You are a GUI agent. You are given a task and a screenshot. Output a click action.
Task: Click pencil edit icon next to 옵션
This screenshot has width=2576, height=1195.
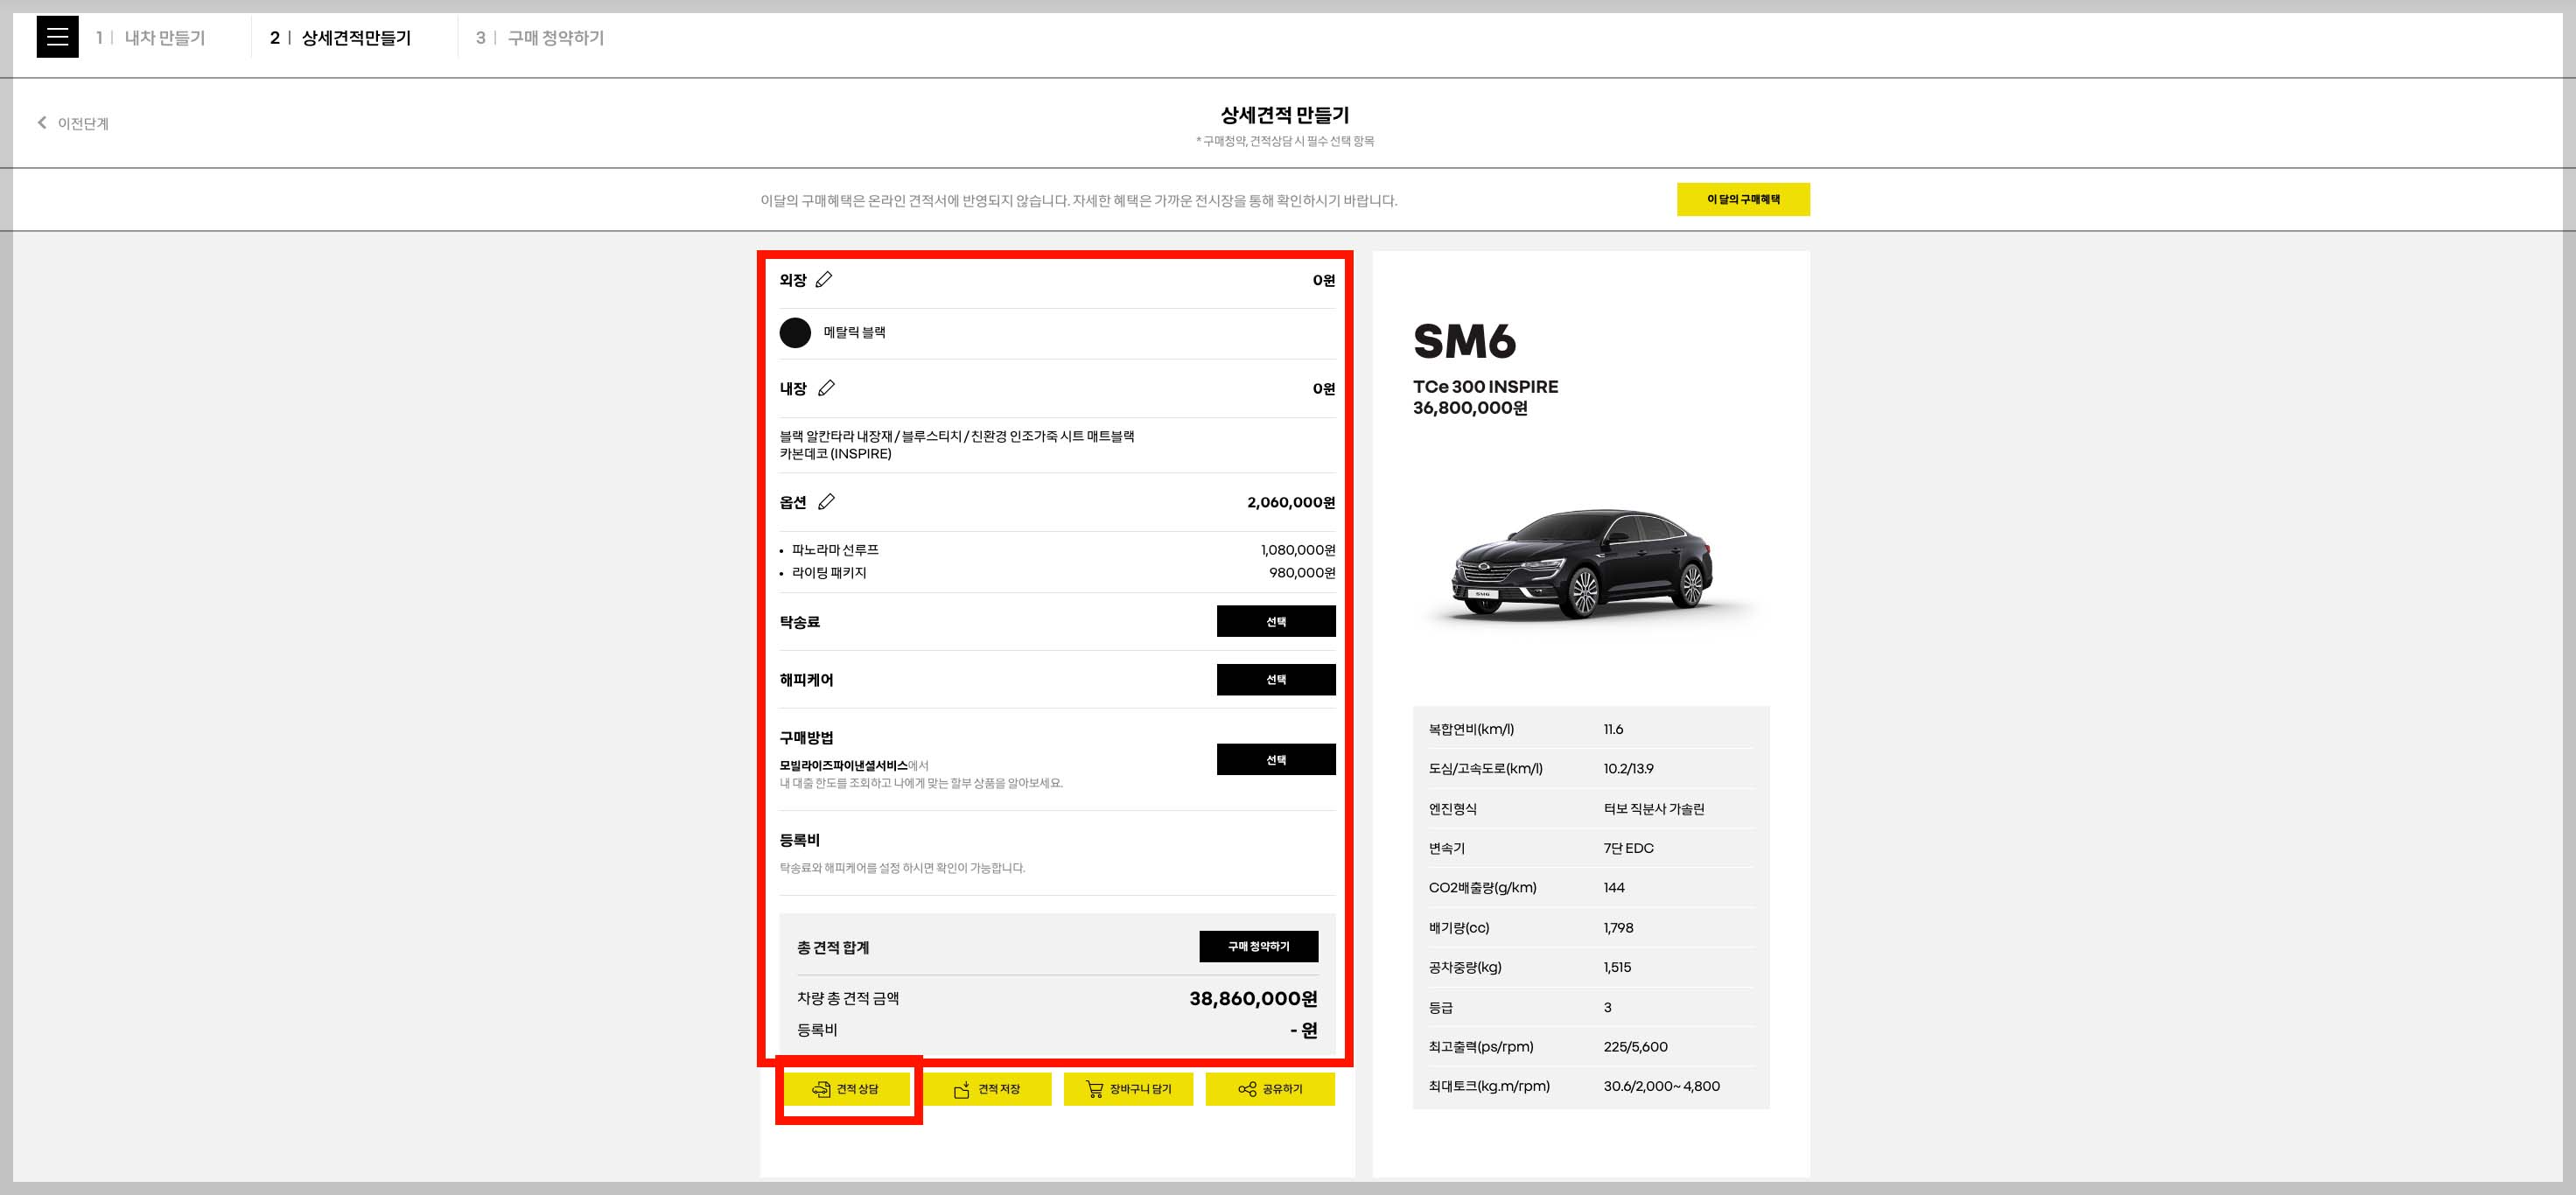tap(826, 502)
